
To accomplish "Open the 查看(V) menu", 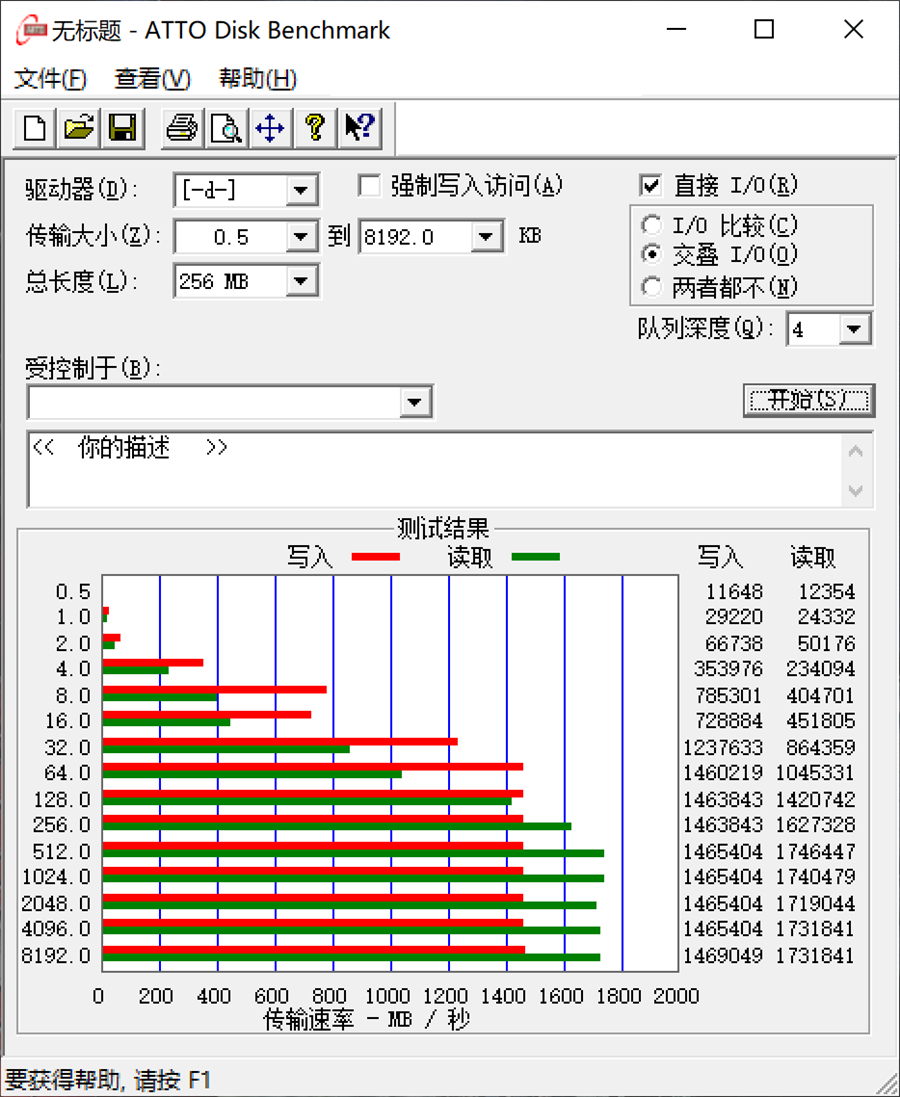I will 152,79.
